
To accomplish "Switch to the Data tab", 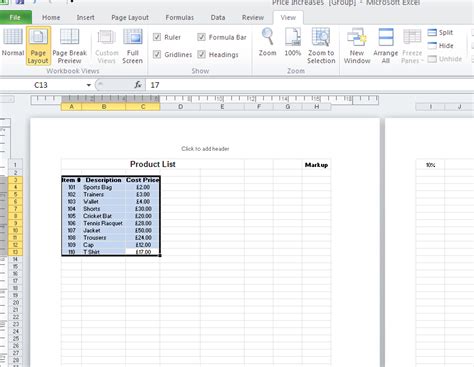I will (x=218, y=17).
